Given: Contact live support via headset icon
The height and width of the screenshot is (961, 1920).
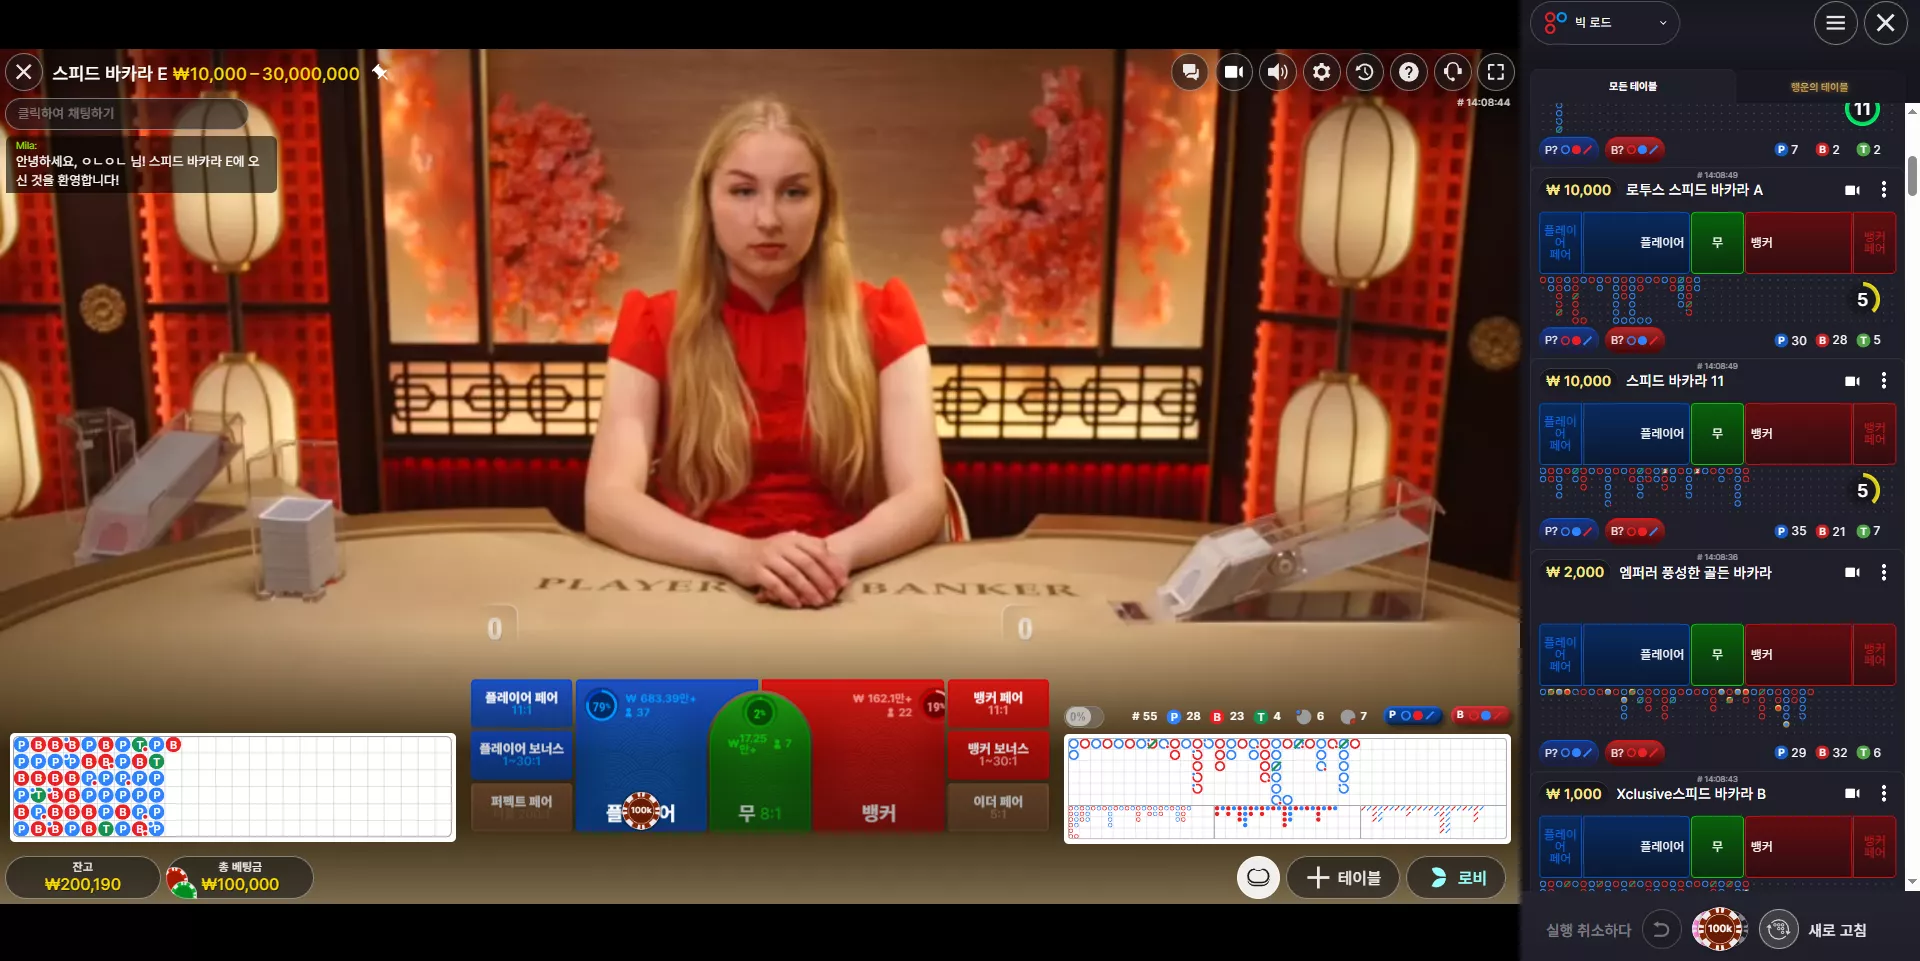Looking at the screenshot, I should [x=1453, y=72].
